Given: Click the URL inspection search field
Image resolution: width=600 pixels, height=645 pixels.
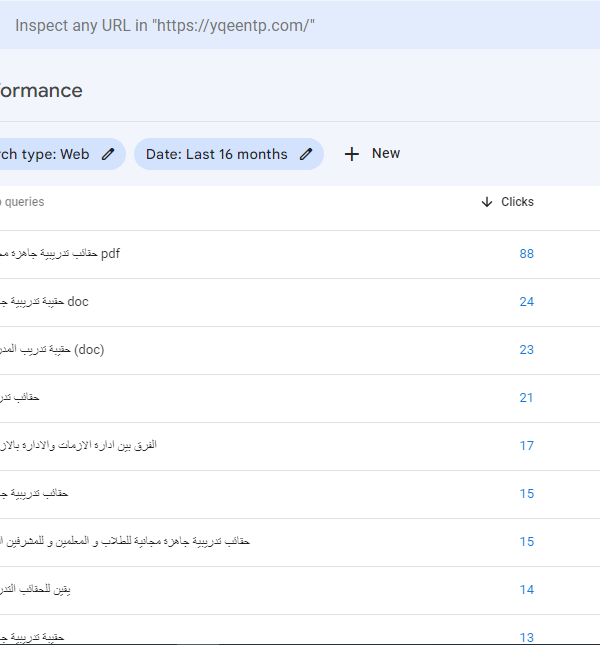Looking at the screenshot, I should pos(300,26).
